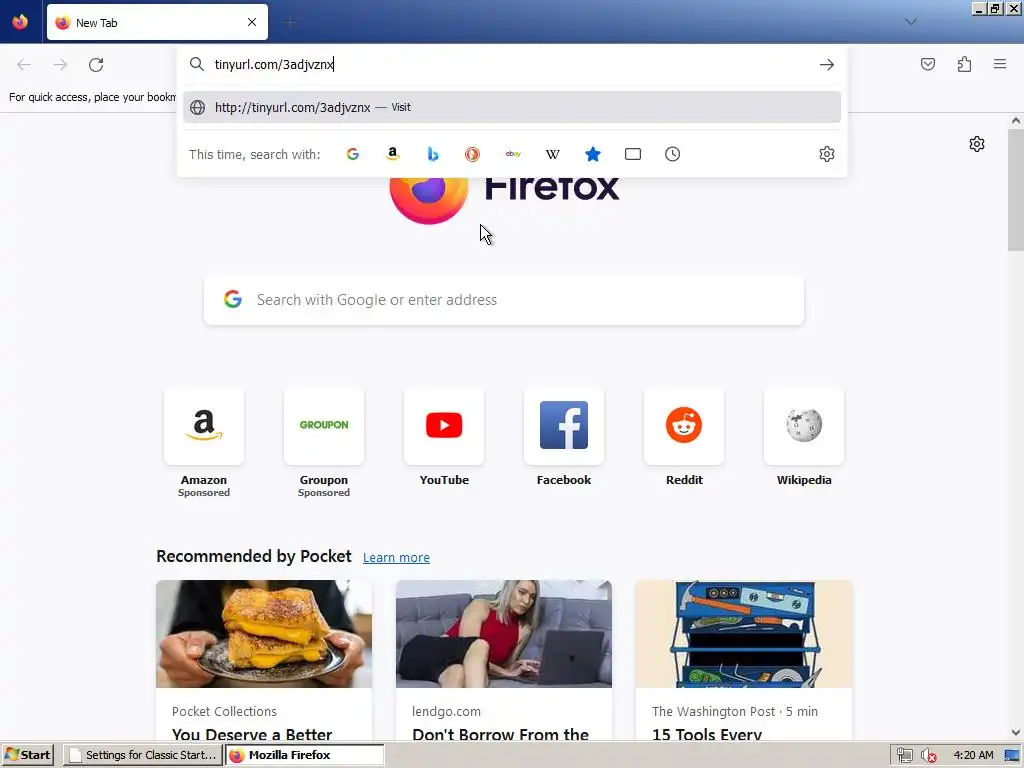The height and width of the screenshot is (768, 1024).
Task: Search this time with Wikipedia
Action: click(x=552, y=154)
